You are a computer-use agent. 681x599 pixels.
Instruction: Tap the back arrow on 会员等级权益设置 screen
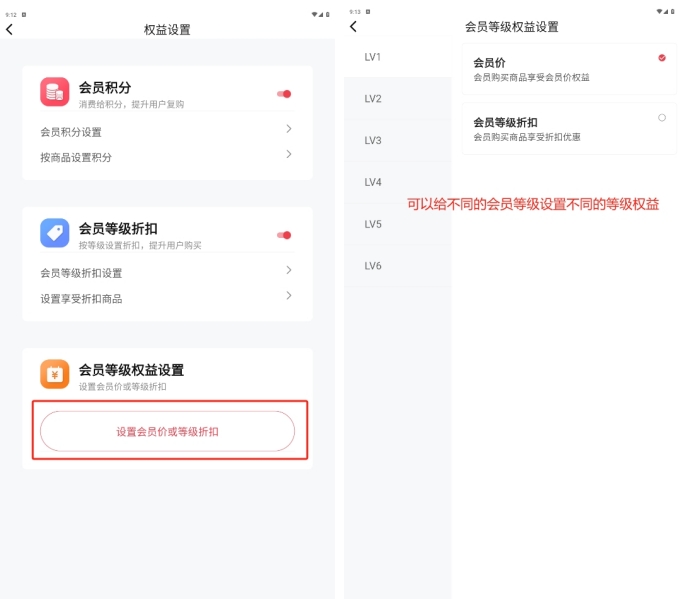[353, 27]
